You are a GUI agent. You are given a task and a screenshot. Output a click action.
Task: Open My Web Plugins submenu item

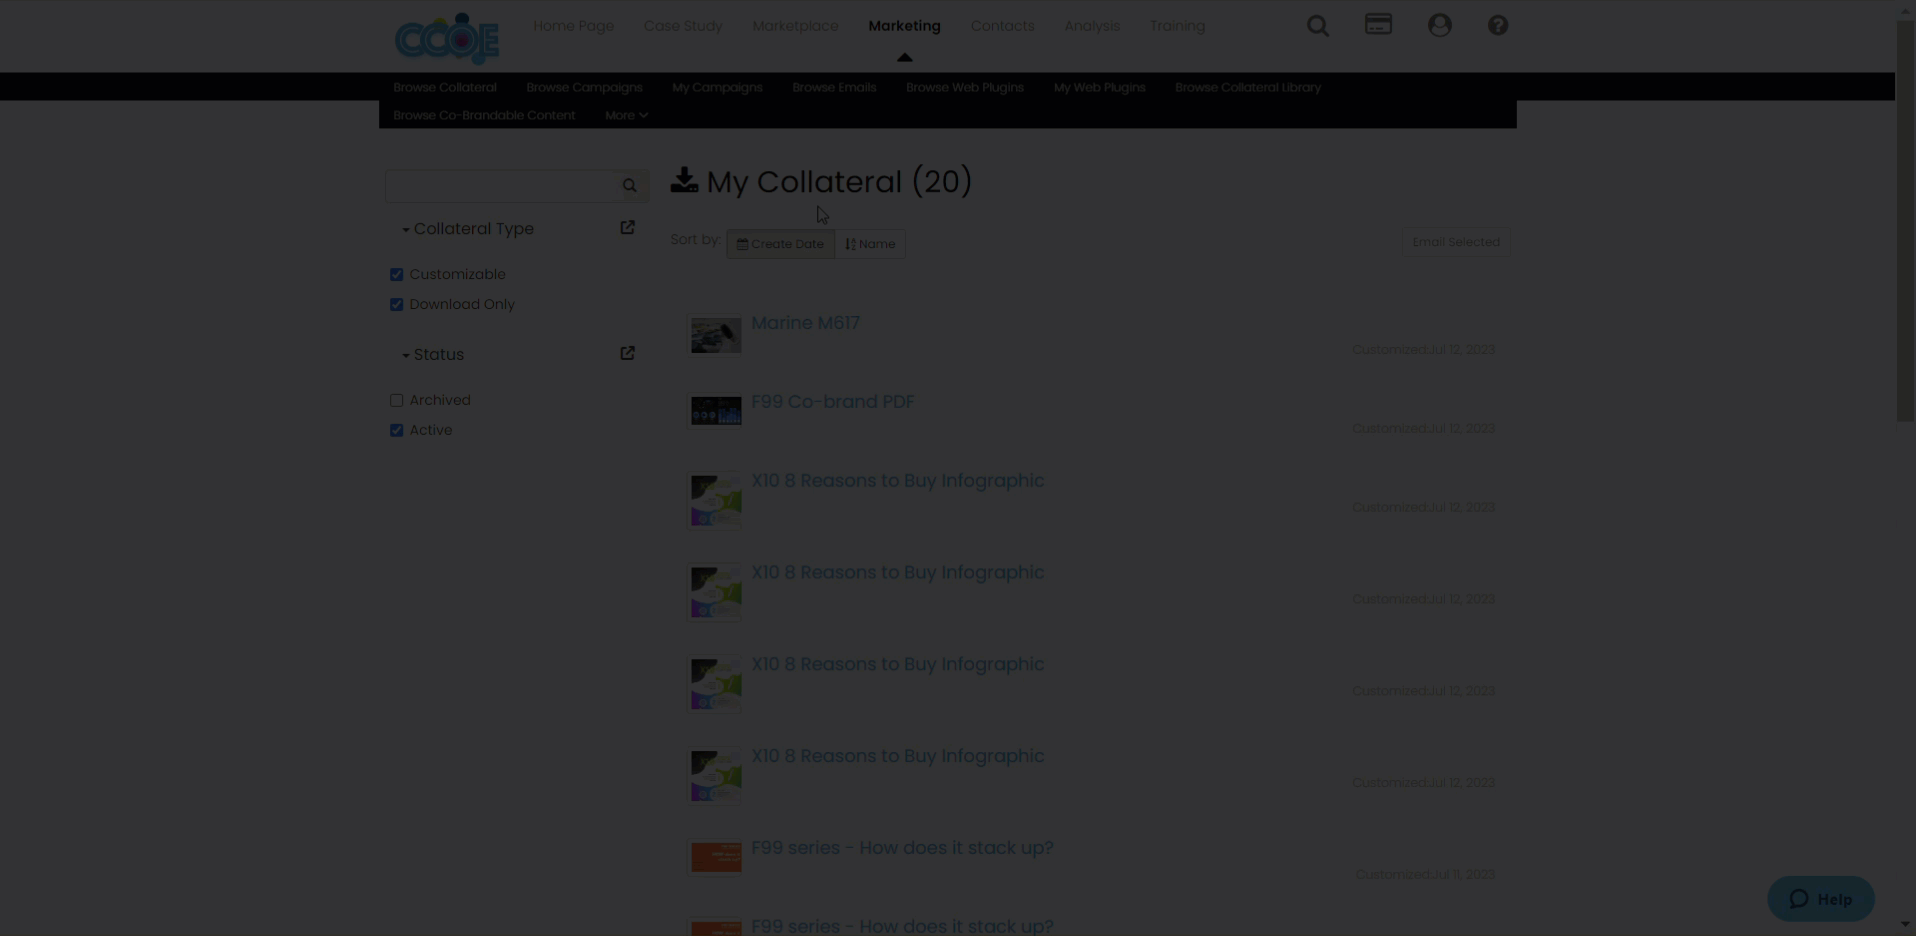click(x=1099, y=87)
